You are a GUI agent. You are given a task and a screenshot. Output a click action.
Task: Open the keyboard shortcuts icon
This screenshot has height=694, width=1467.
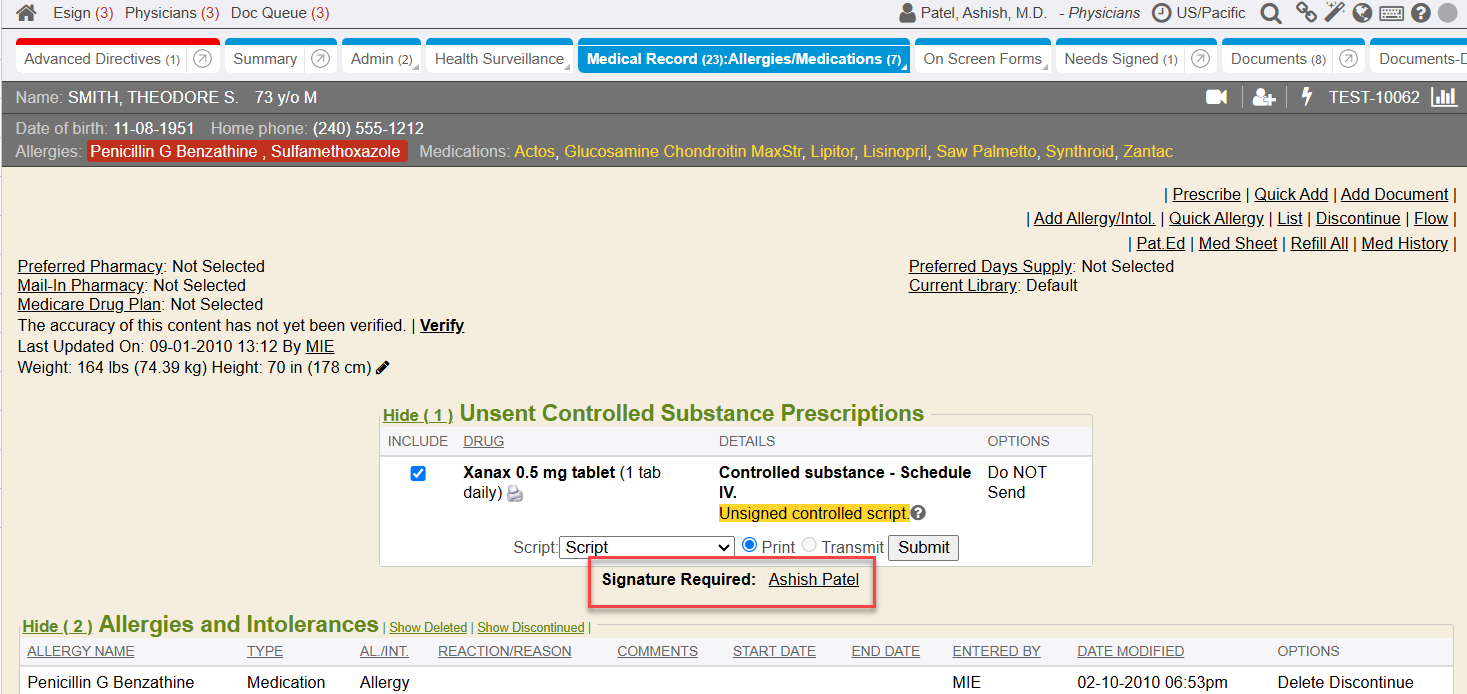pyautogui.click(x=1391, y=13)
